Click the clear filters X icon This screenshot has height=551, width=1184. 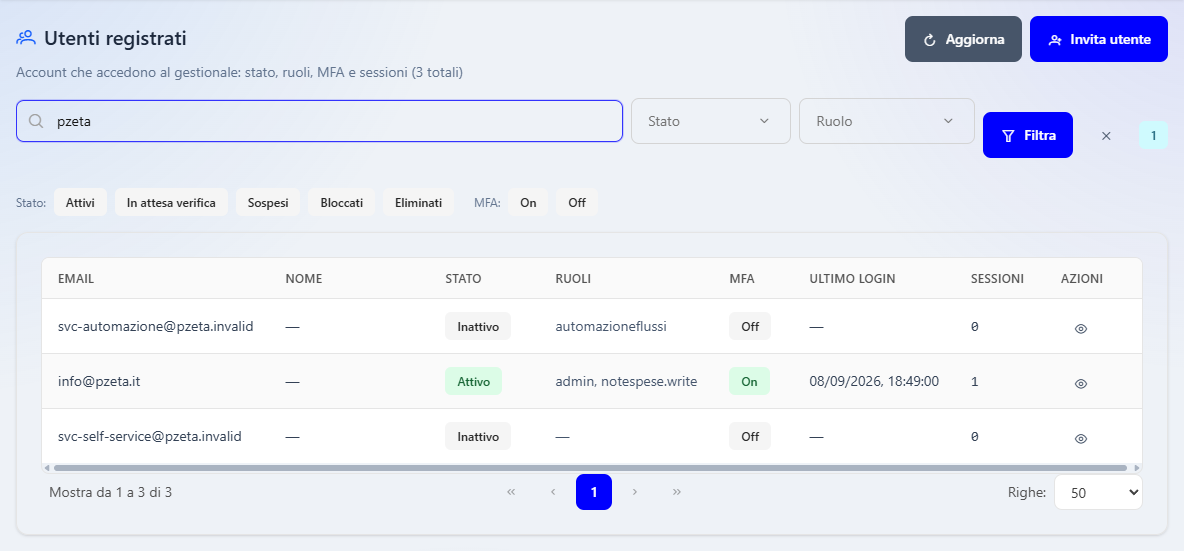pos(1106,136)
